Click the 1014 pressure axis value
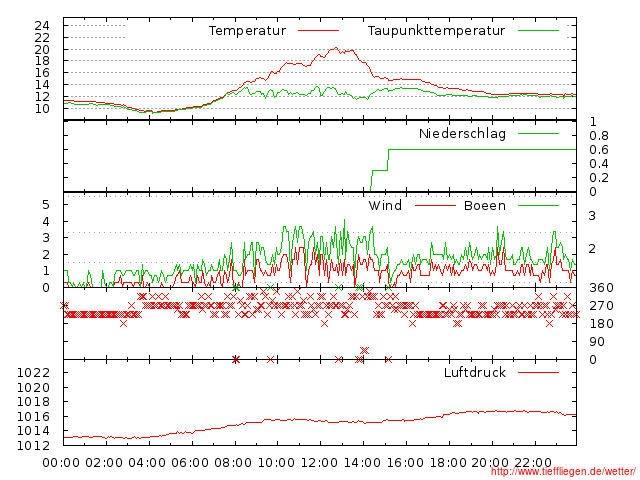This screenshot has height=480, width=640. pos(33,431)
